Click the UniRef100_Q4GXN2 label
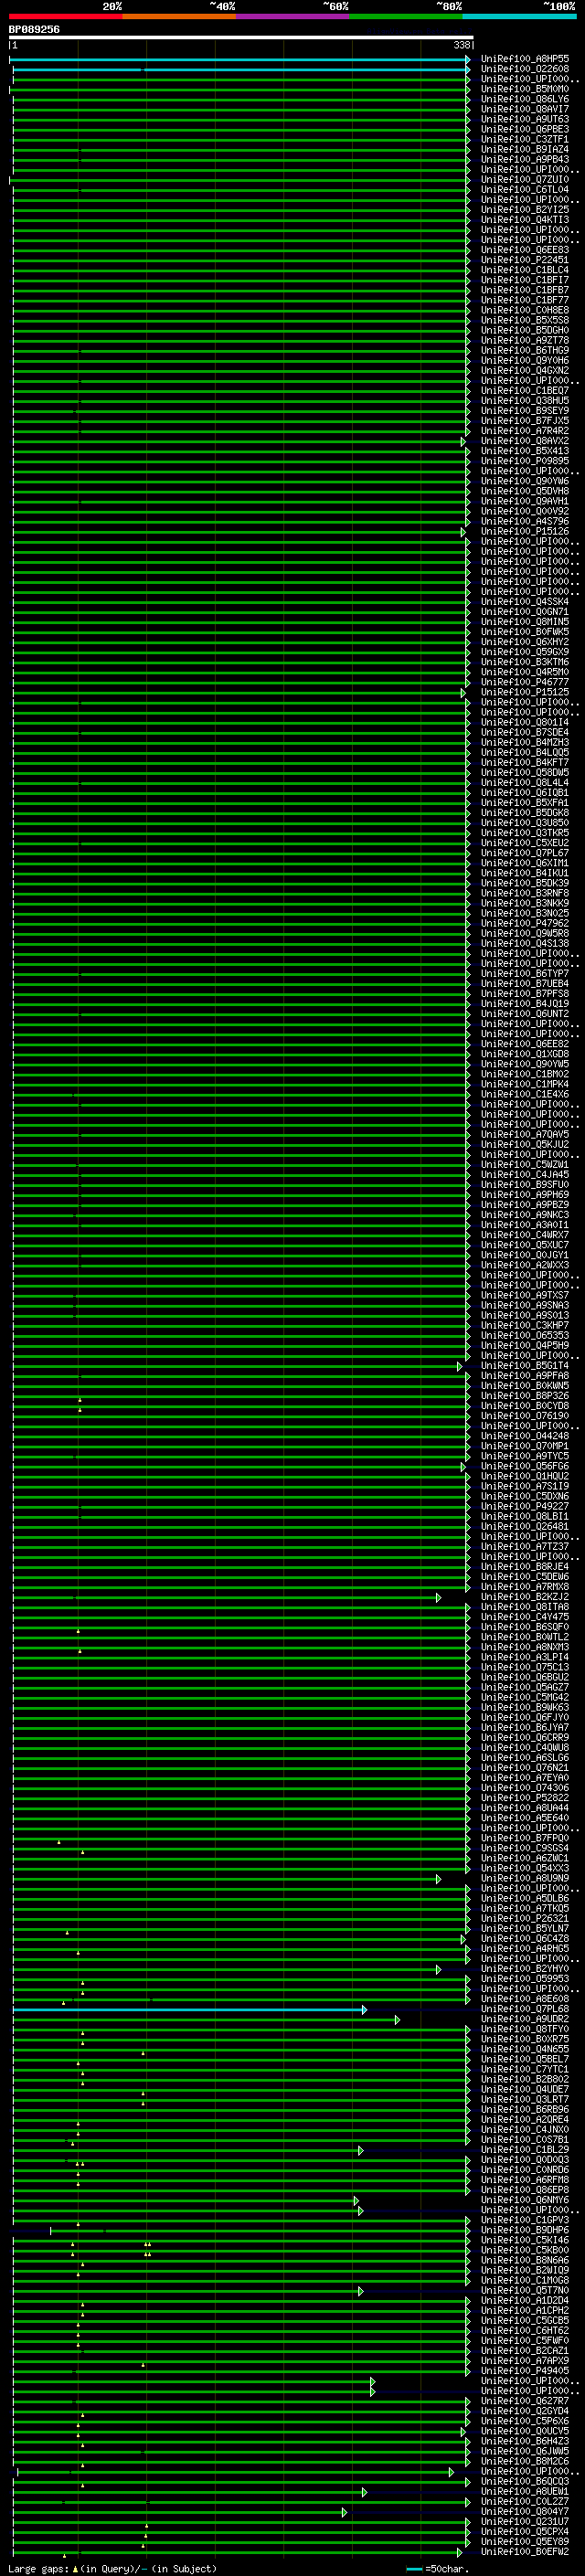Viewport: 585px width, 2576px height. pyautogui.click(x=525, y=370)
